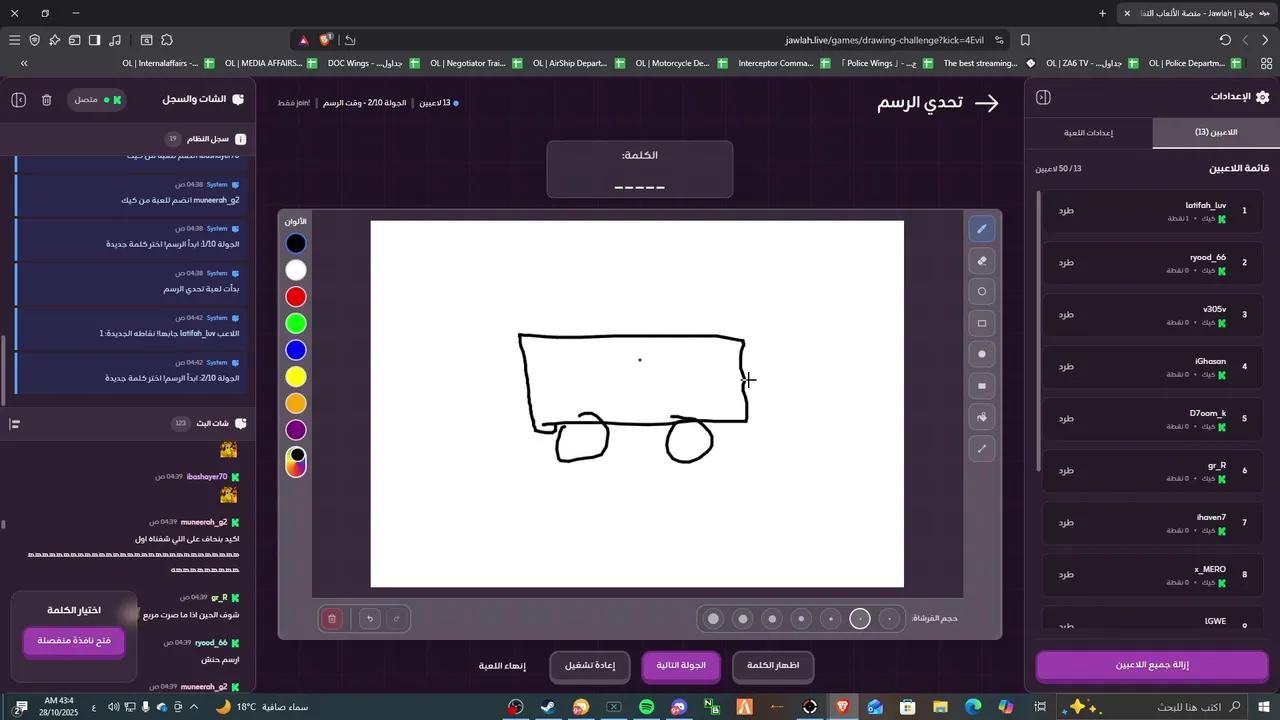Collapse the settings panel icon
The width and height of the screenshot is (1280, 720).
[1043, 97]
